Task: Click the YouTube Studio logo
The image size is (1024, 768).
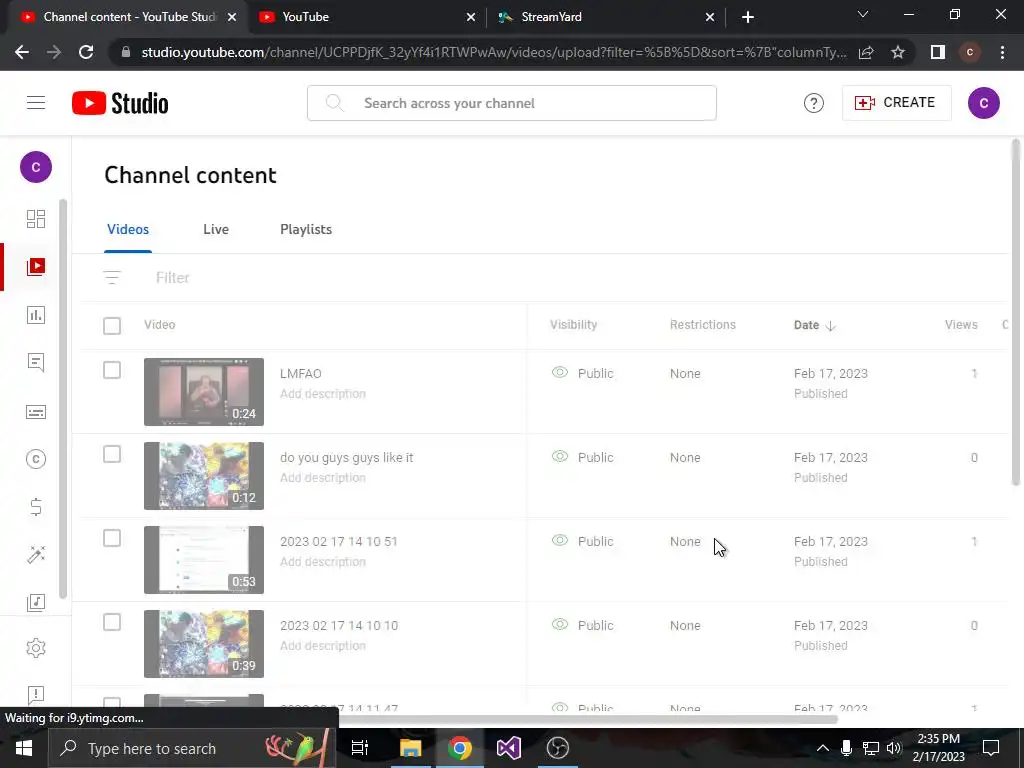Action: 120,103
